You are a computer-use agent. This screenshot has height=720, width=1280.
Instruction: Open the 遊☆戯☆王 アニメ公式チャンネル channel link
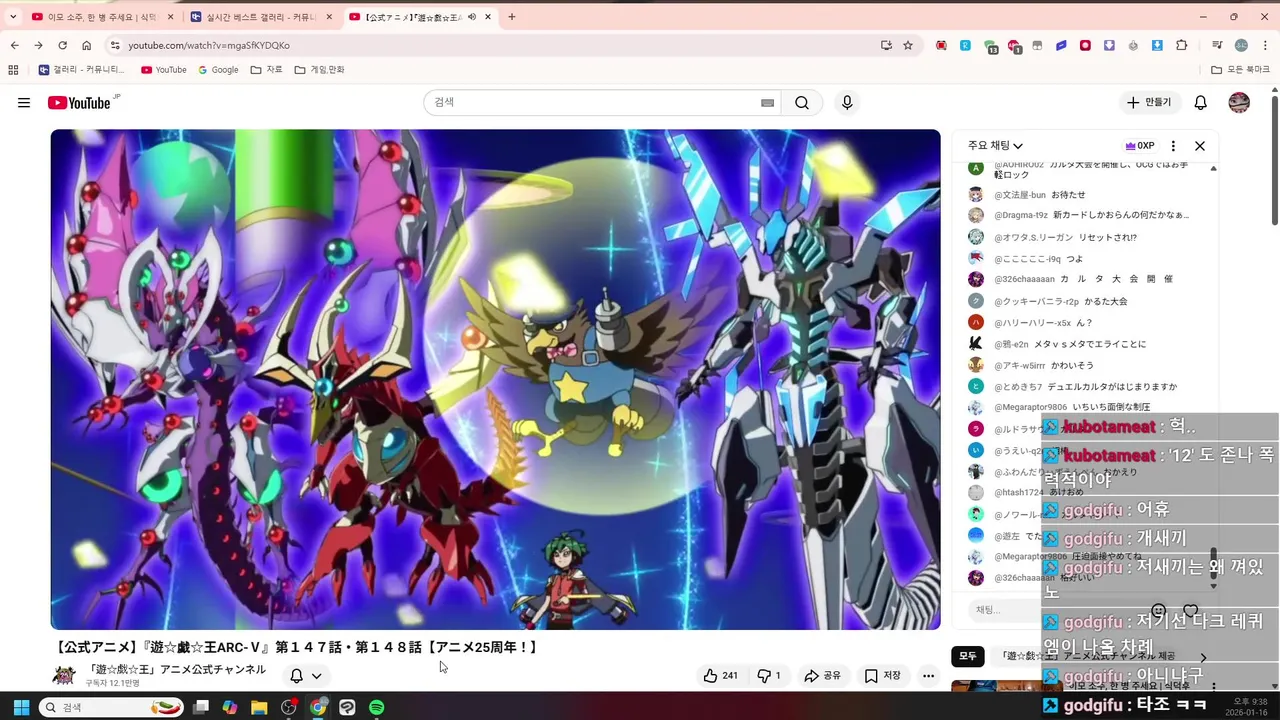pos(176,669)
